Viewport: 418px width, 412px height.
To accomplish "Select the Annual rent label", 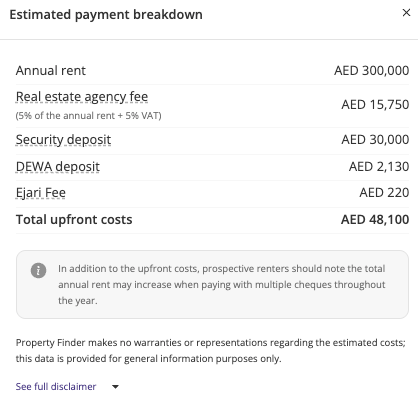I will pos(51,71).
